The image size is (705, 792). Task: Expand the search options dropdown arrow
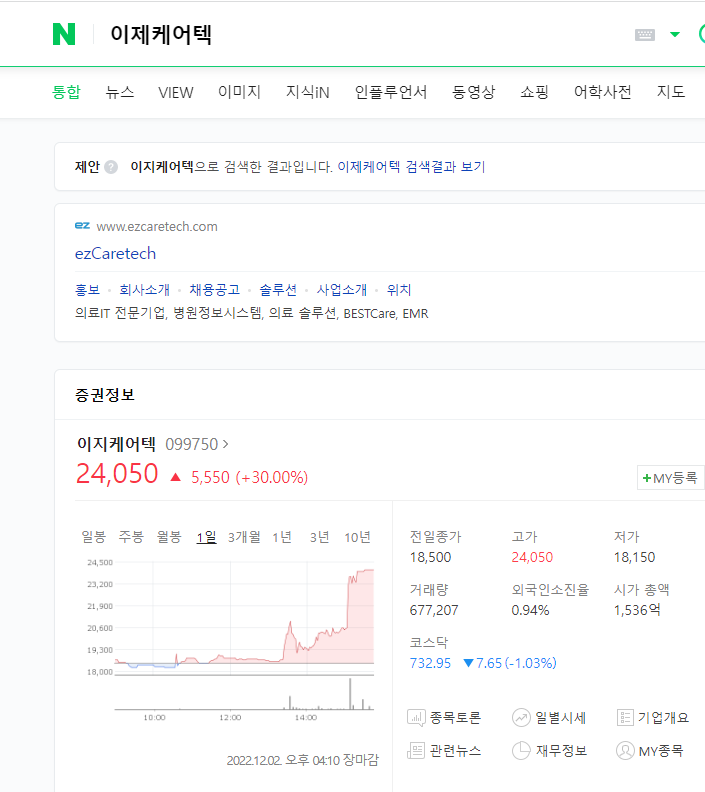675,34
